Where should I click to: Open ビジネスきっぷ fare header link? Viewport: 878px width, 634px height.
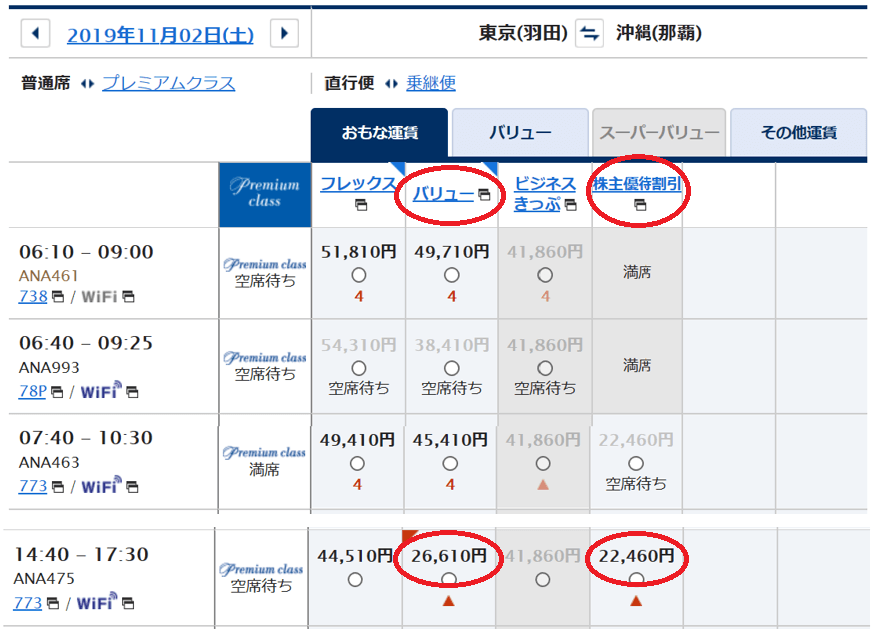545,194
